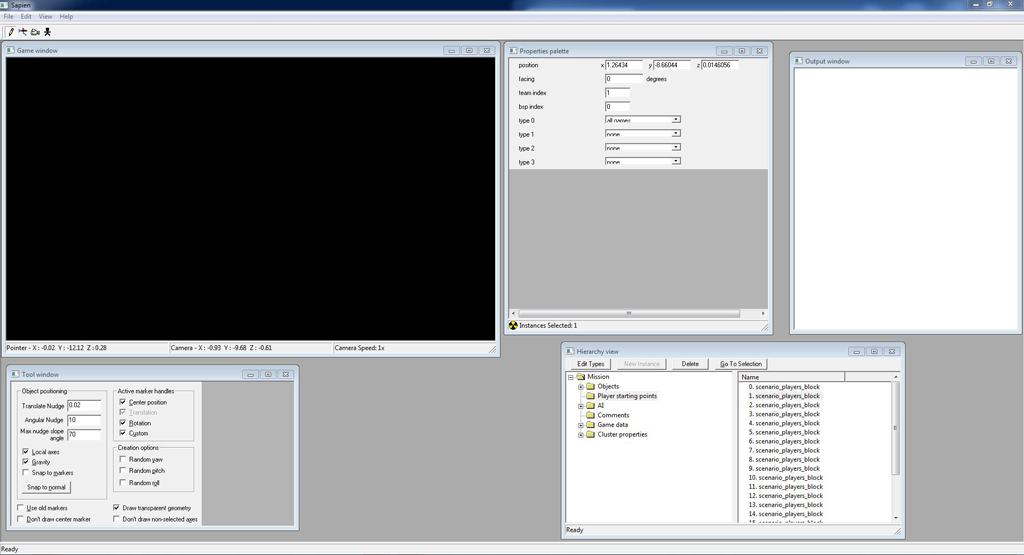The image size is (1024, 555).
Task: Click the camera toolbar icon
Action: tap(35, 32)
